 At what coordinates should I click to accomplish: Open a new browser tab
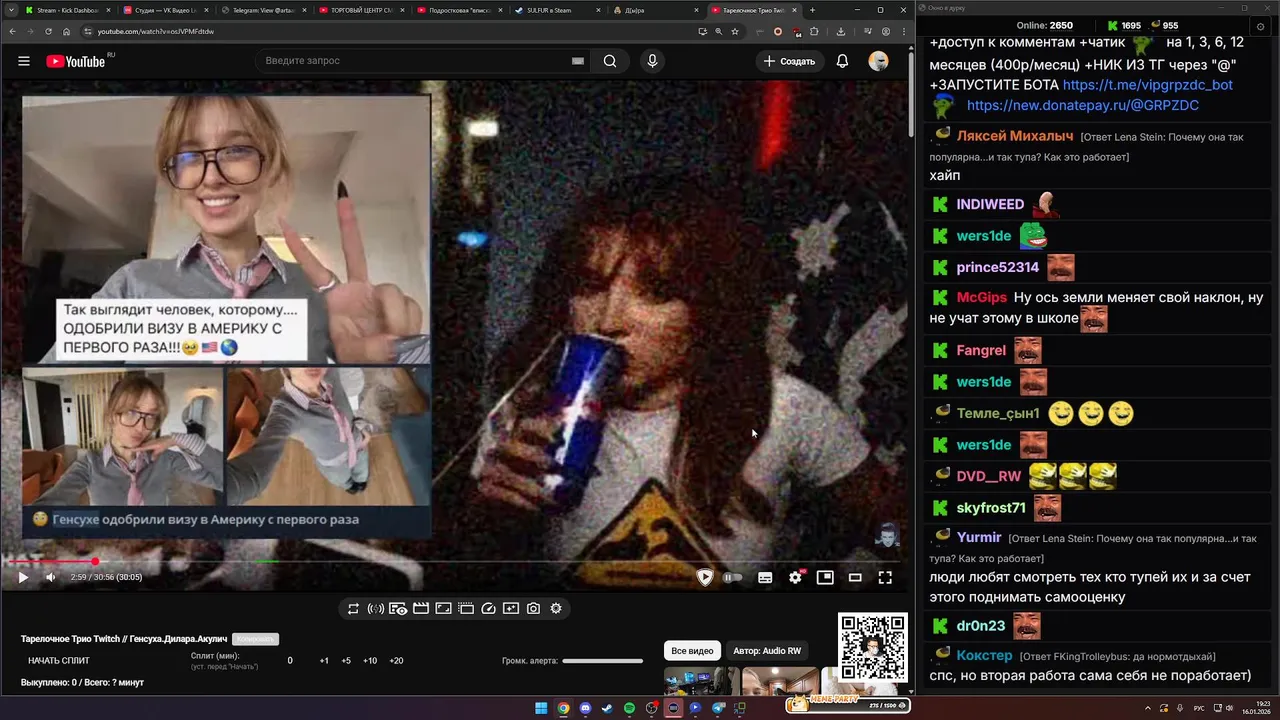point(812,10)
